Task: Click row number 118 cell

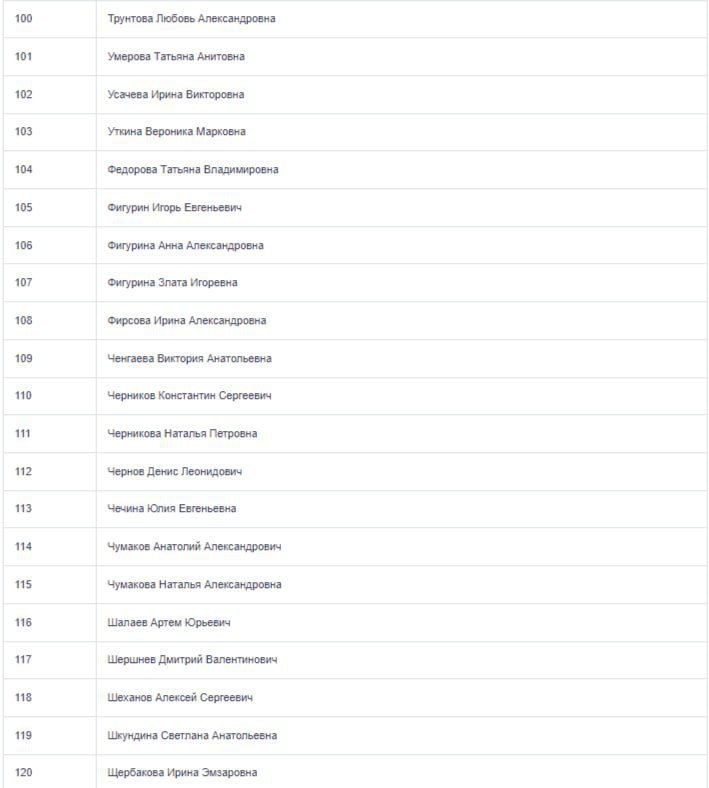Action: pyautogui.click(x=24, y=698)
